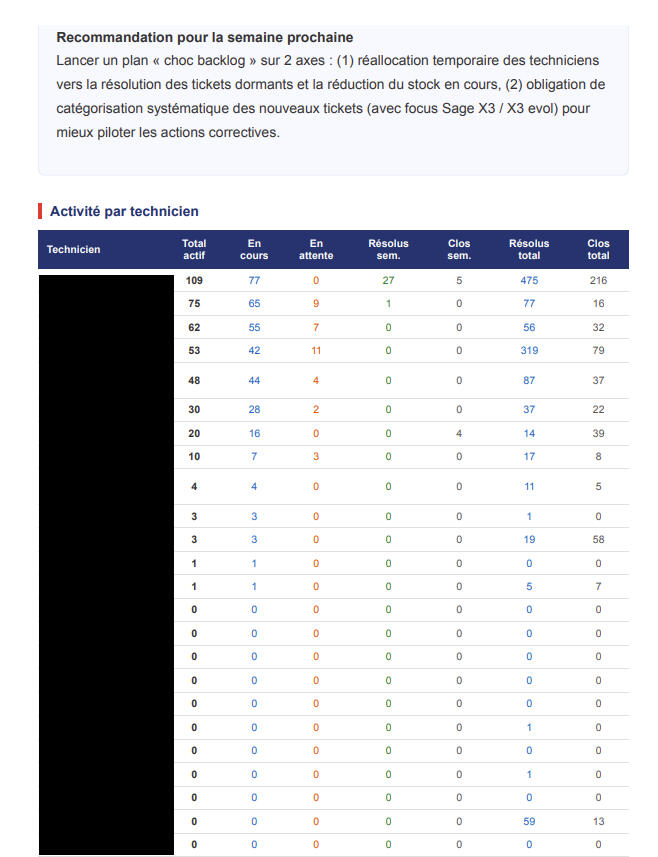Screen dimensions: 658x857
Task: Click the 319 résolus total value
Action: 529,350
